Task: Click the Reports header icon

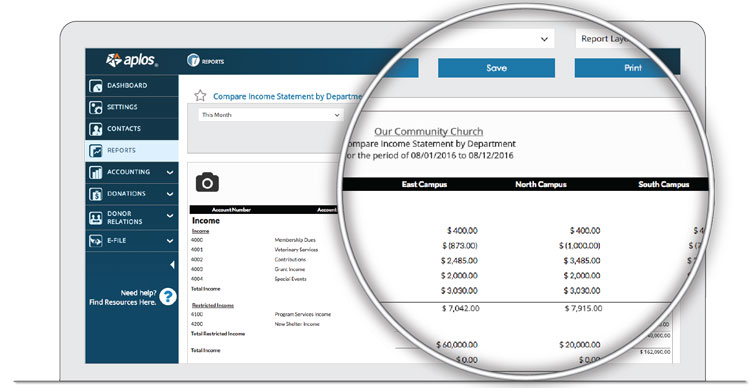Action: [x=193, y=60]
